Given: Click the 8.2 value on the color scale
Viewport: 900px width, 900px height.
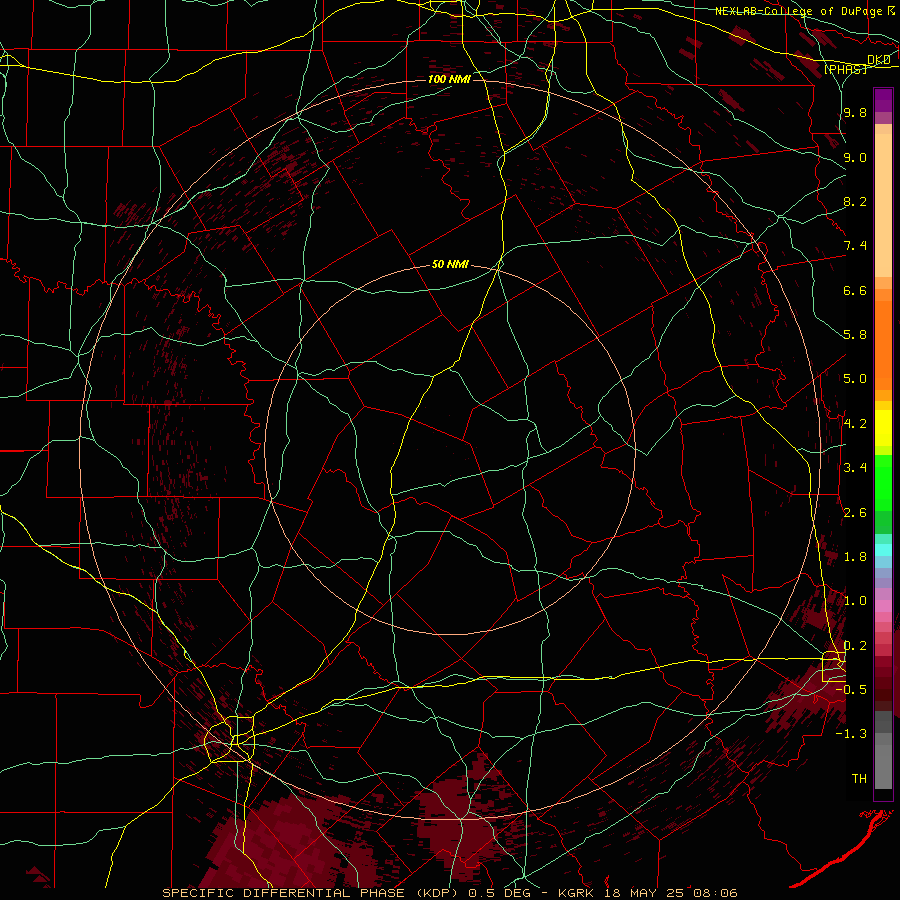Looking at the screenshot, I should point(855,201).
